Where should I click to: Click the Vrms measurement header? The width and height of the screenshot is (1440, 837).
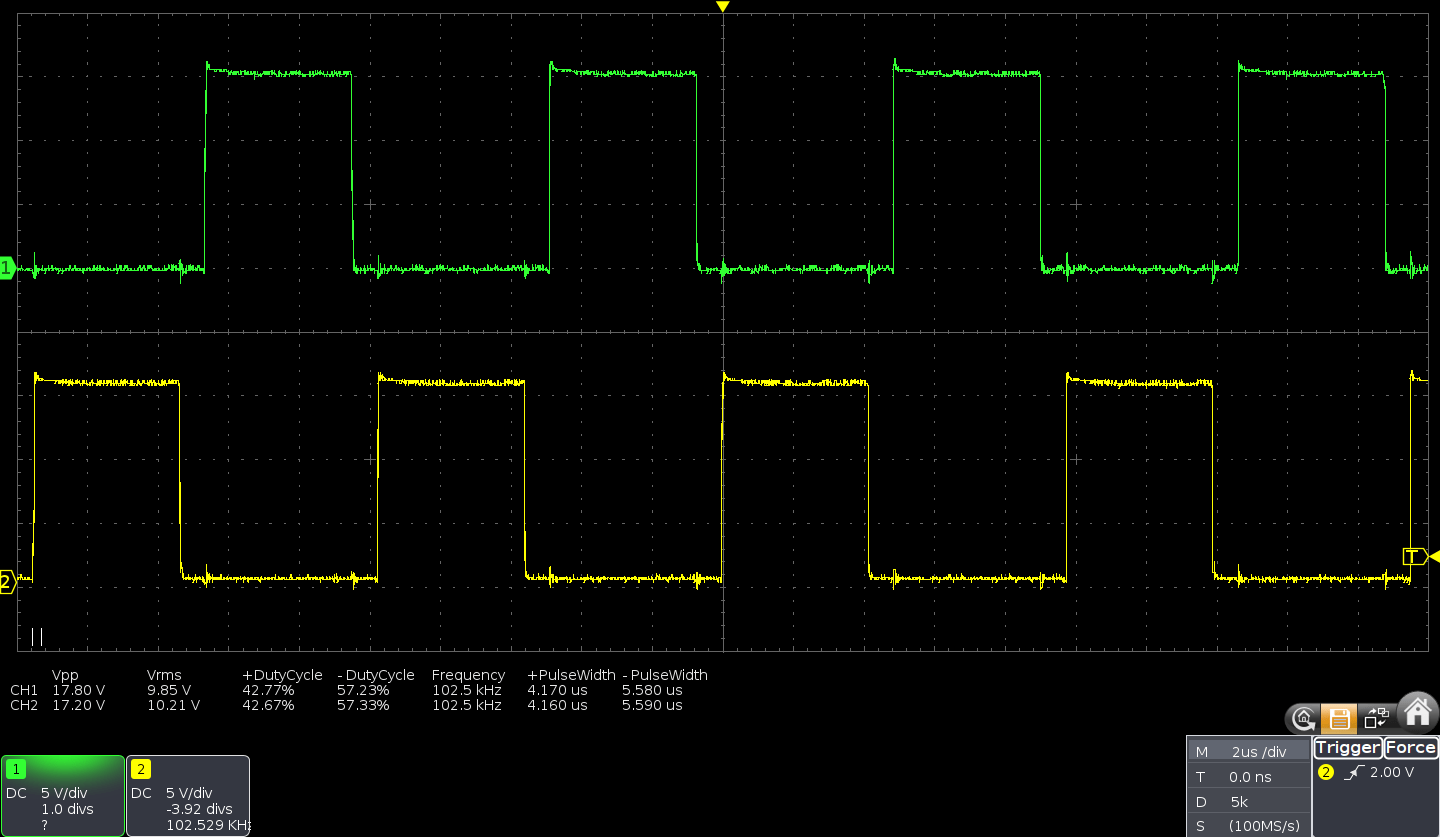click(164, 675)
